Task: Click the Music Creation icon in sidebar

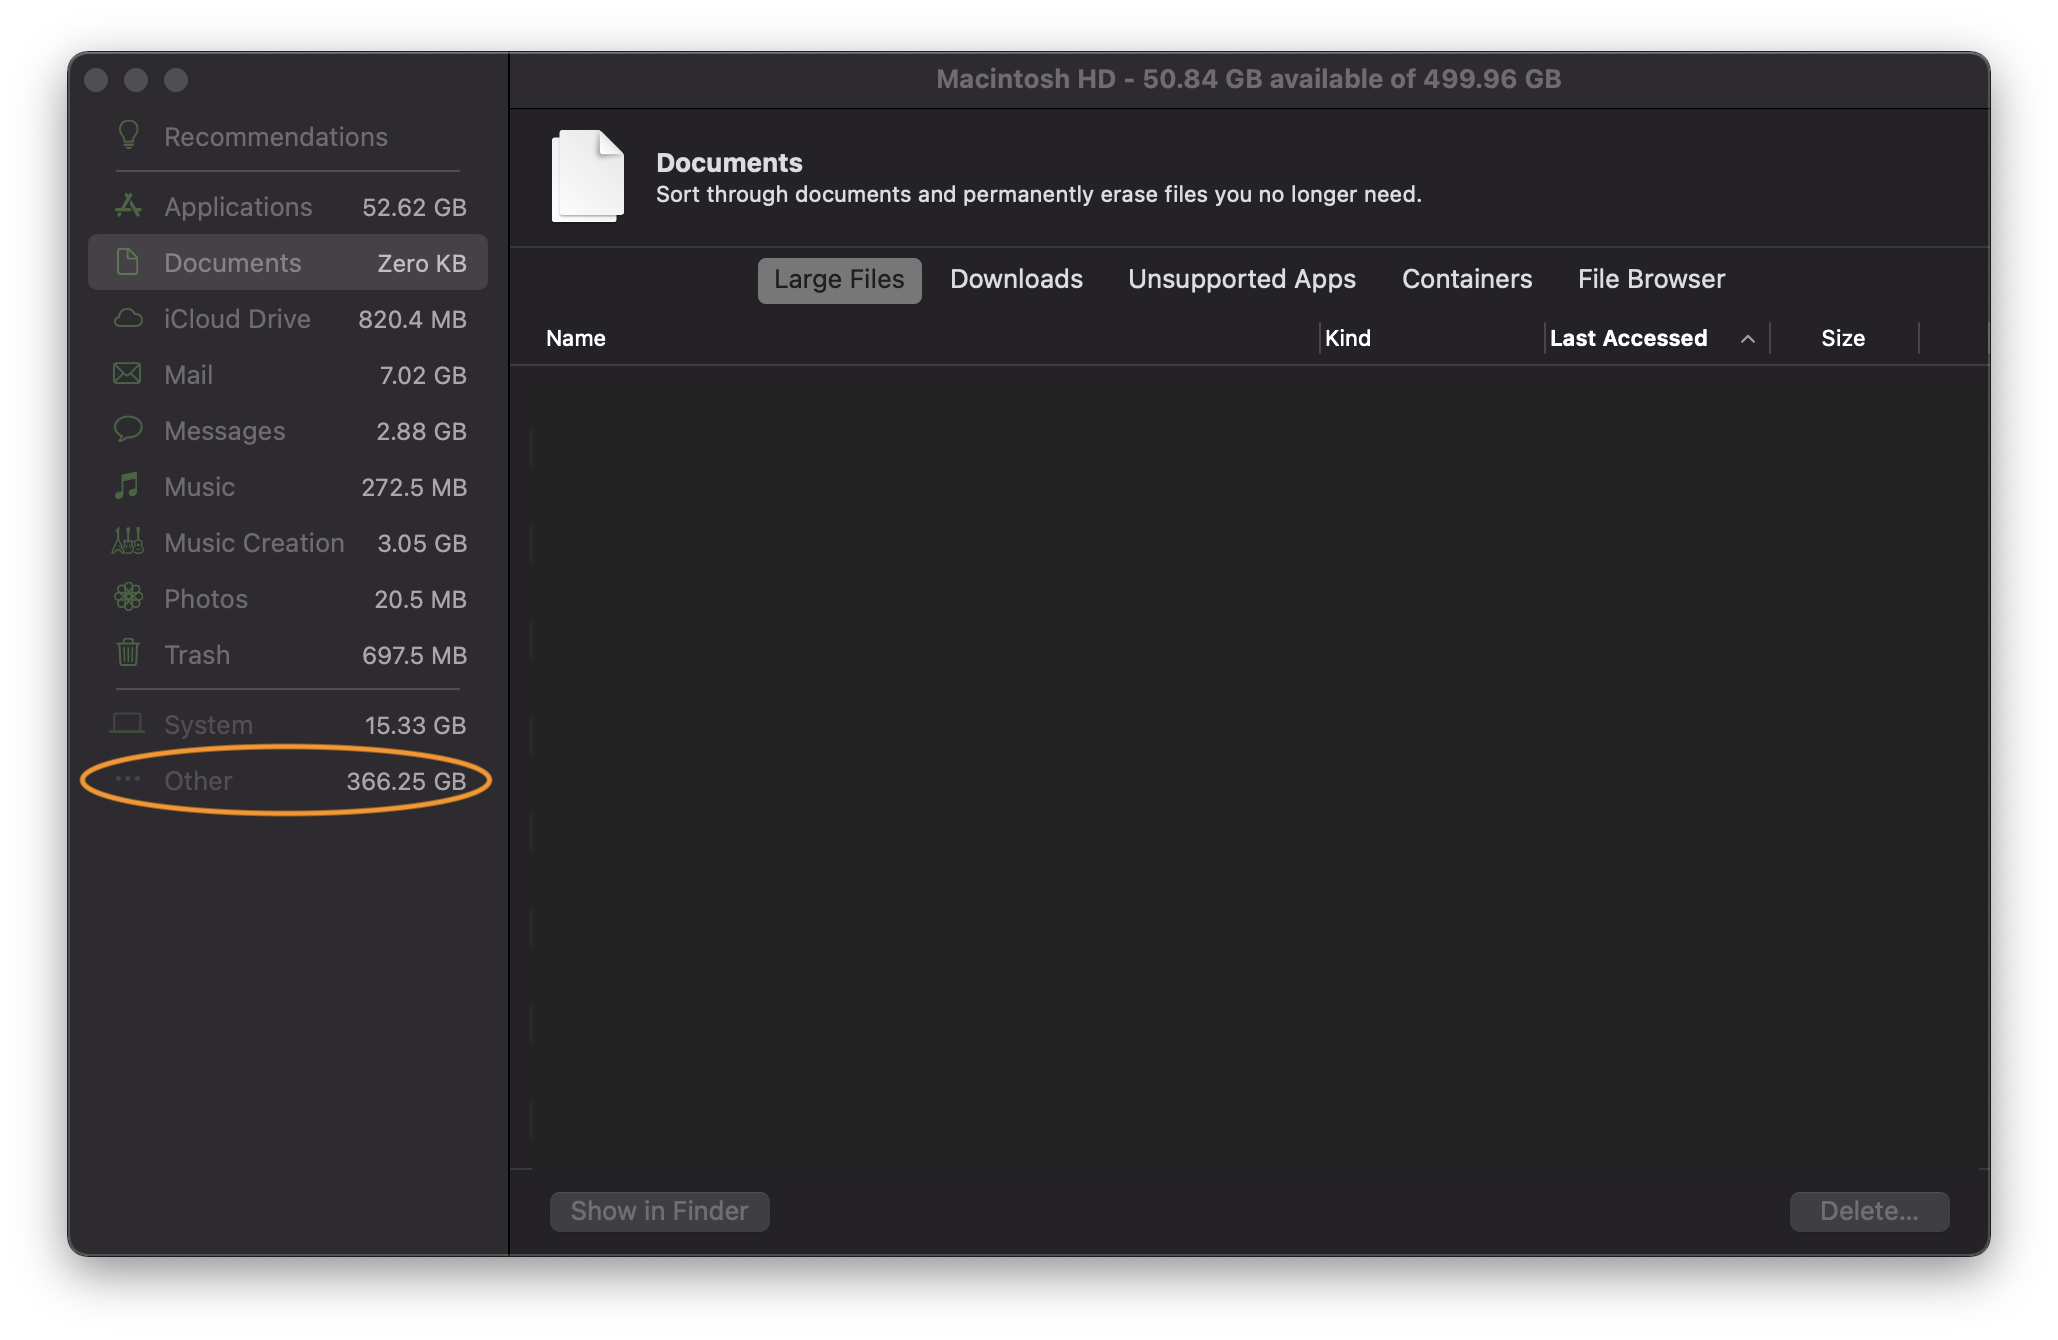Action: 126,542
